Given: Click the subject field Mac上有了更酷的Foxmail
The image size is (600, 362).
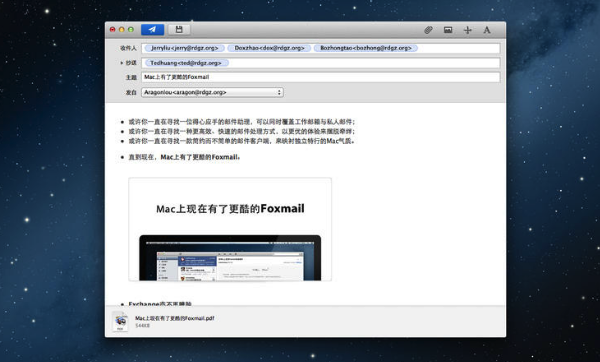Looking at the screenshot, I should click(321, 77).
